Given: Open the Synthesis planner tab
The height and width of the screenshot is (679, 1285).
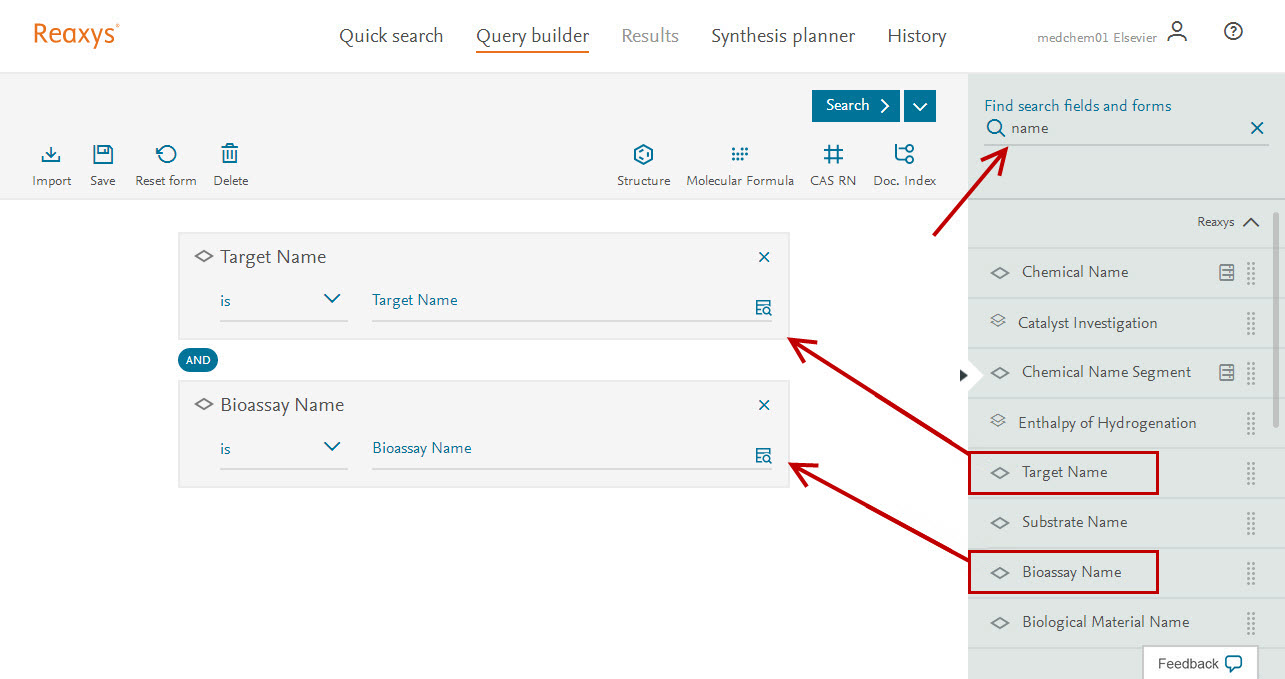Looking at the screenshot, I should pos(782,36).
